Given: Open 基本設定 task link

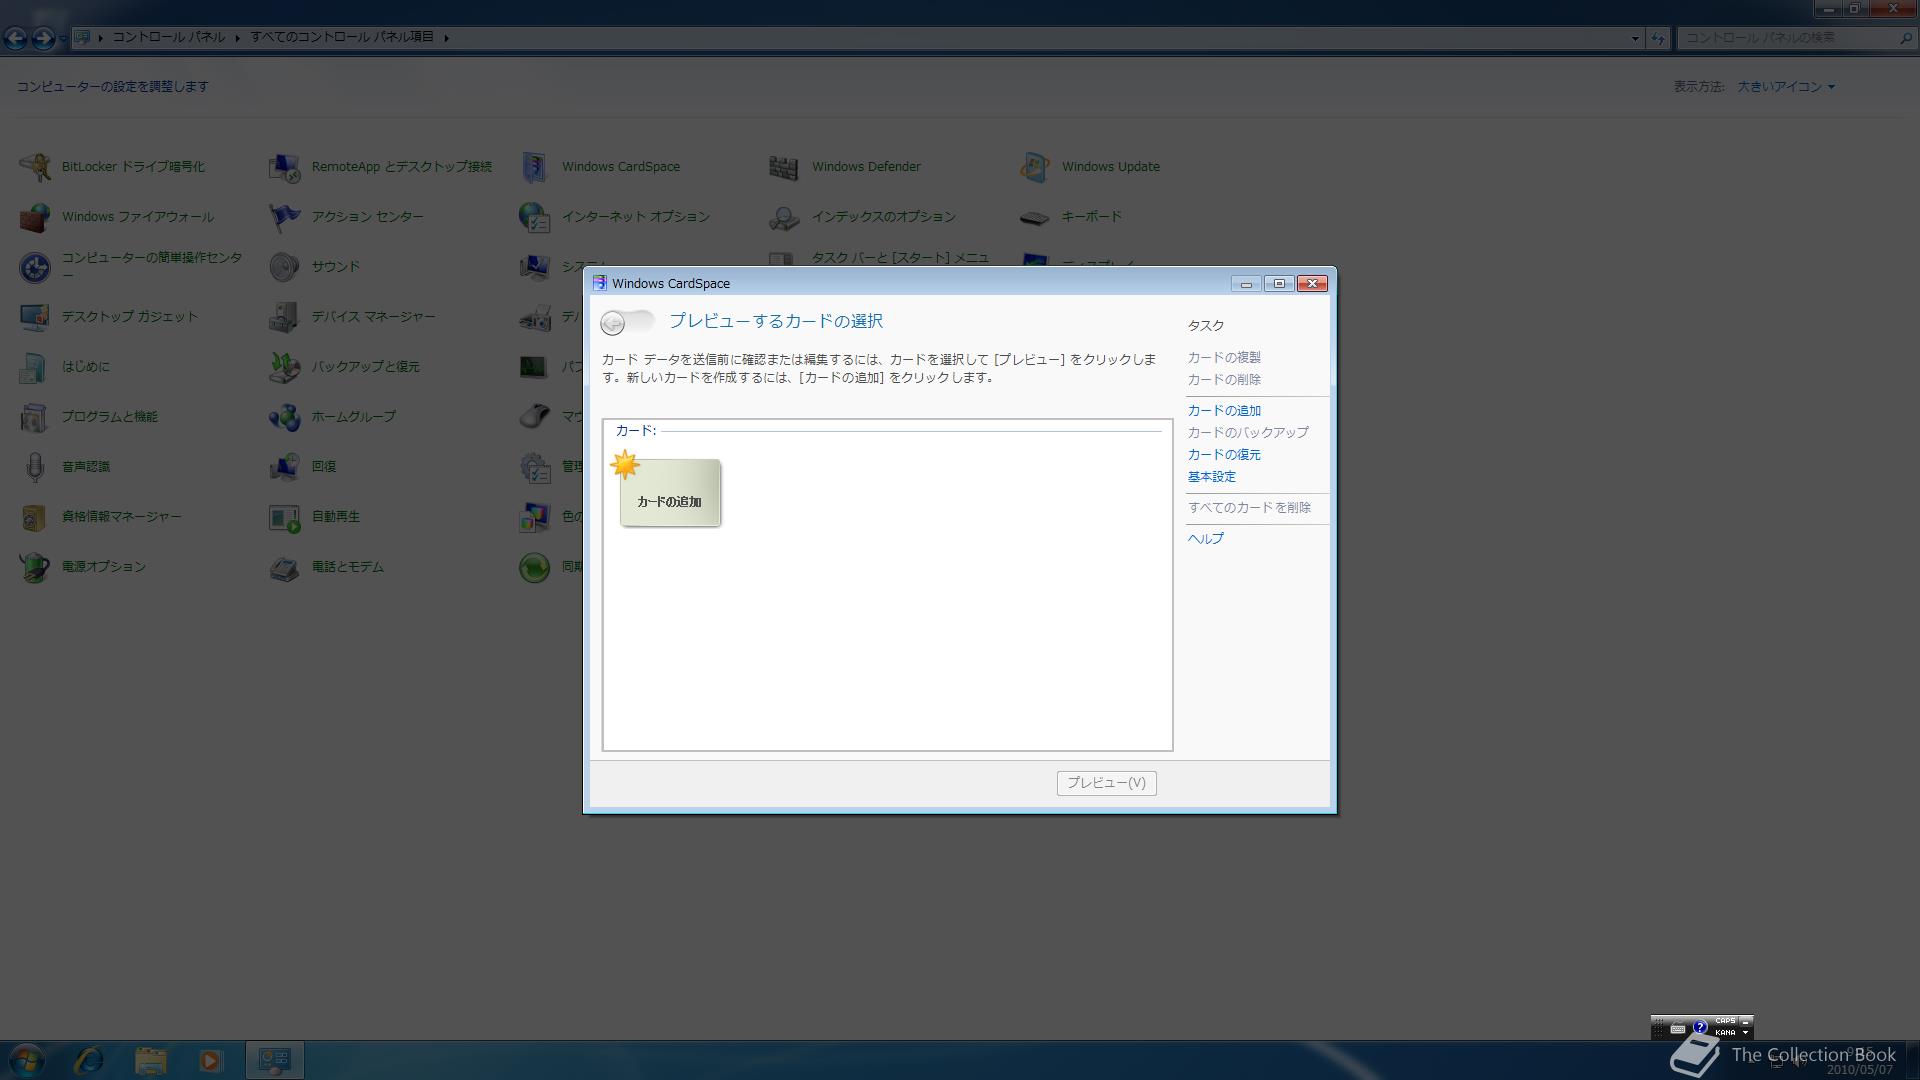Looking at the screenshot, I should (x=1212, y=477).
